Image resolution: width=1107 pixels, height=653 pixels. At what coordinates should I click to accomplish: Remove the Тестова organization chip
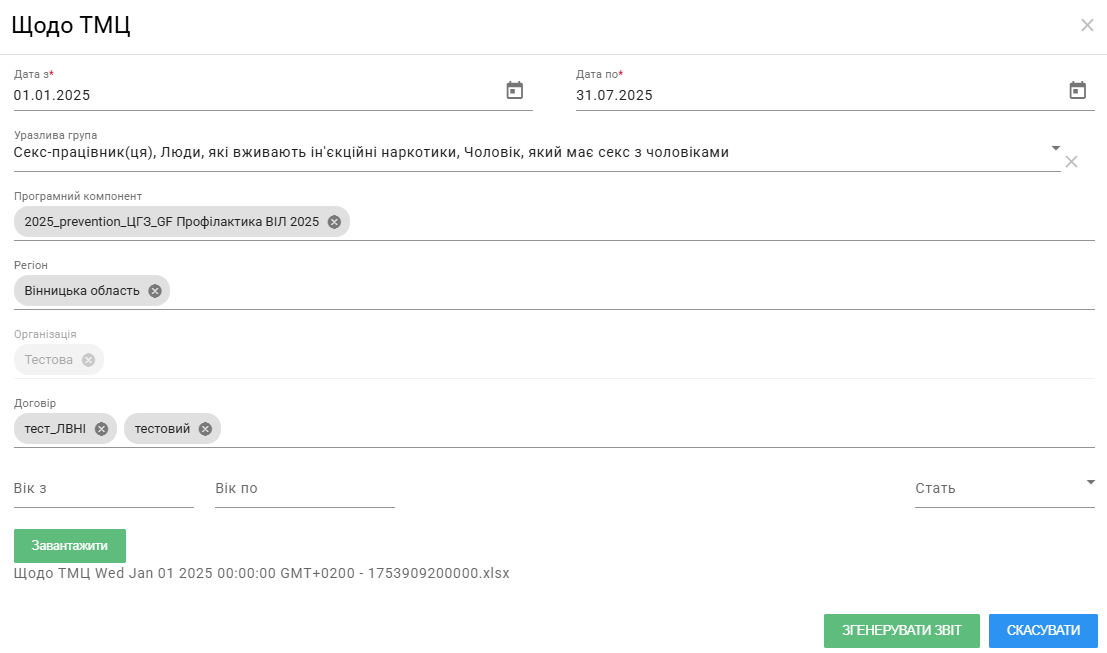(88, 360)
